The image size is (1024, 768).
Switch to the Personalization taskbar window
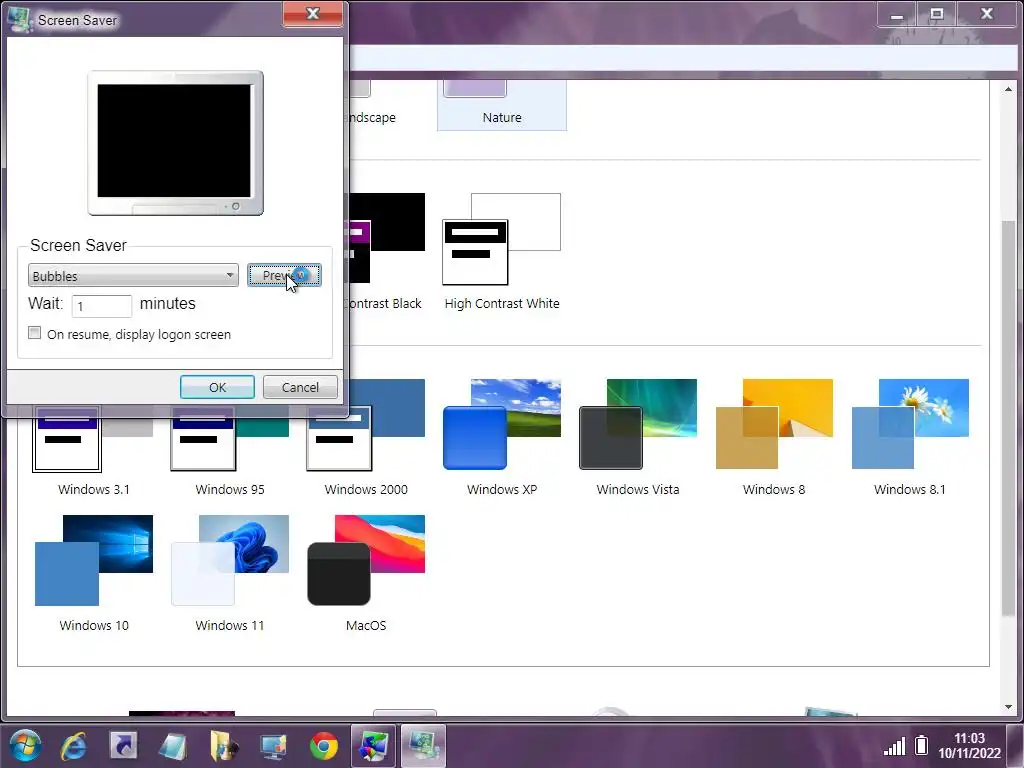click(373, 746)
